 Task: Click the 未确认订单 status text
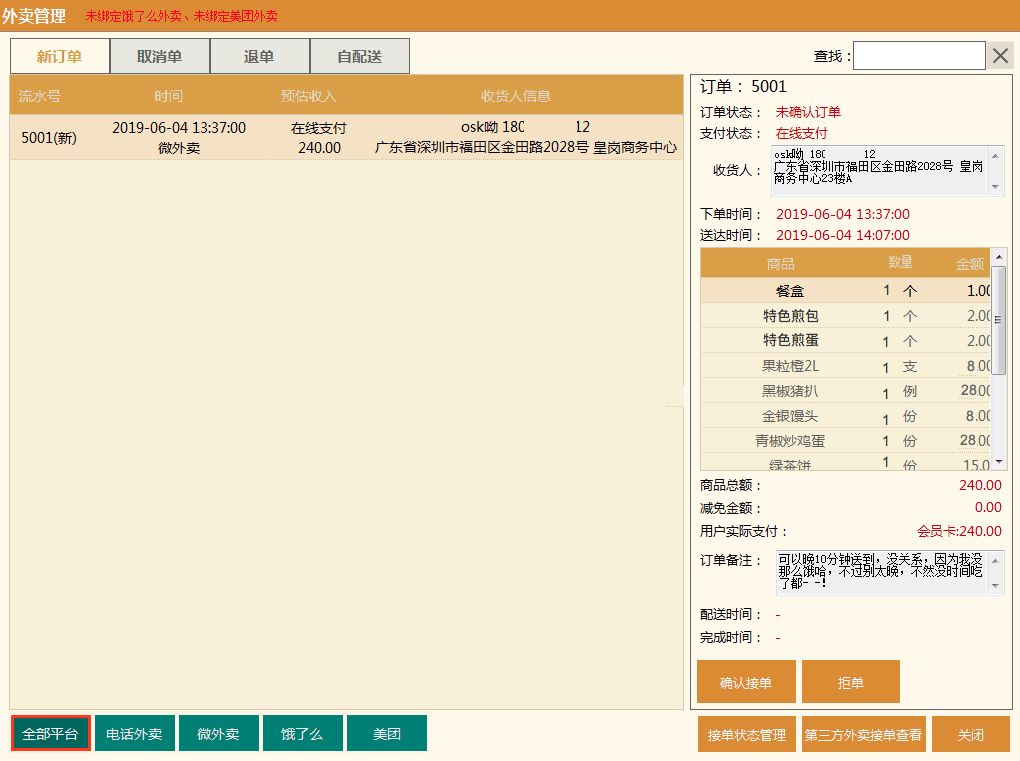(x=808, y=112)
